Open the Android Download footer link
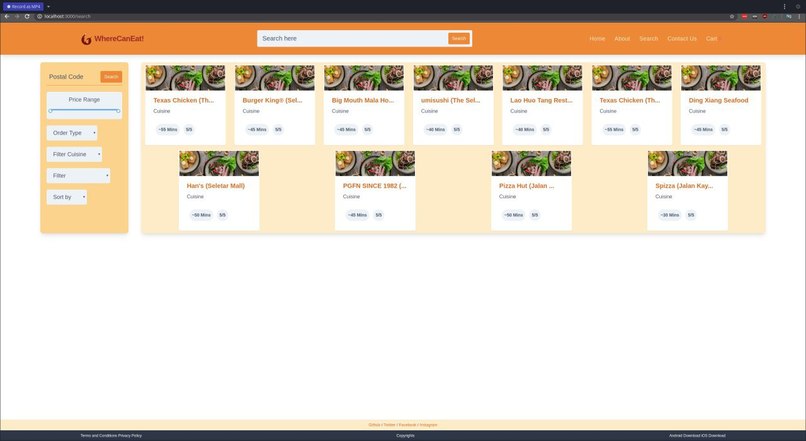Image resolution: width=806 pixels, height=441 pixels. (x=685, y=436)
